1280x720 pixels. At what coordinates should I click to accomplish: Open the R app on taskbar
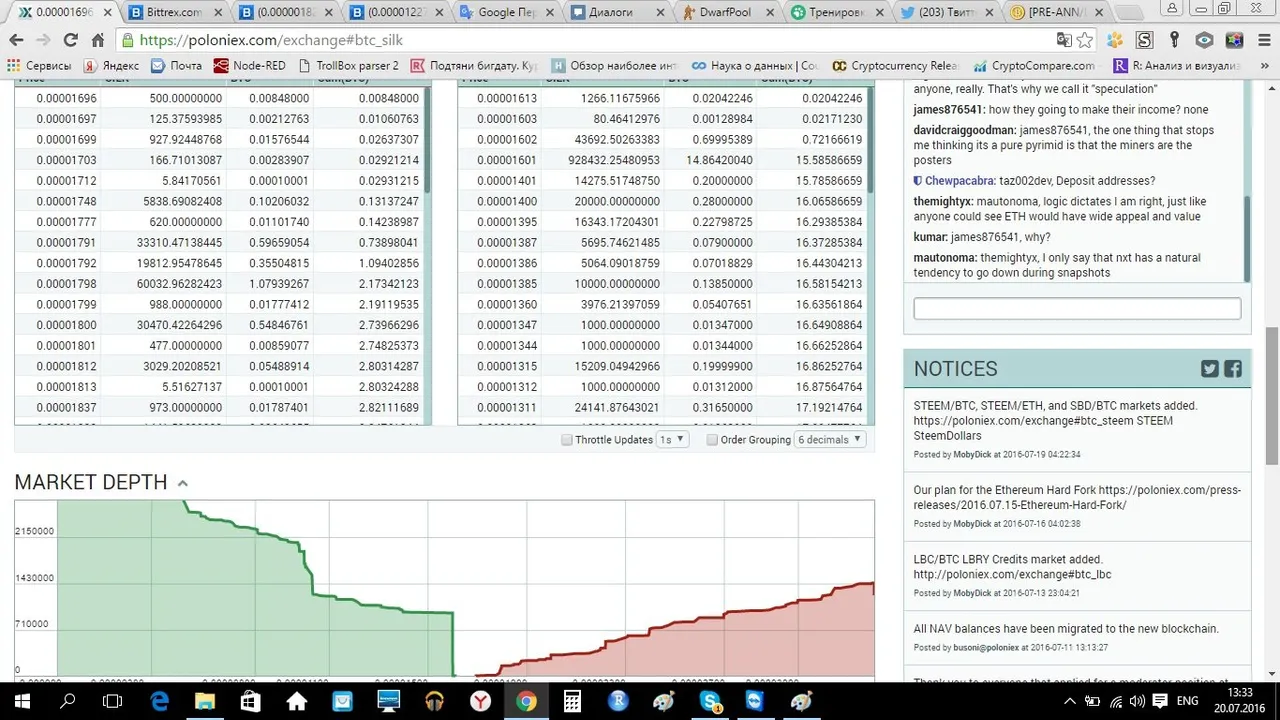click(x=618, y=701)
